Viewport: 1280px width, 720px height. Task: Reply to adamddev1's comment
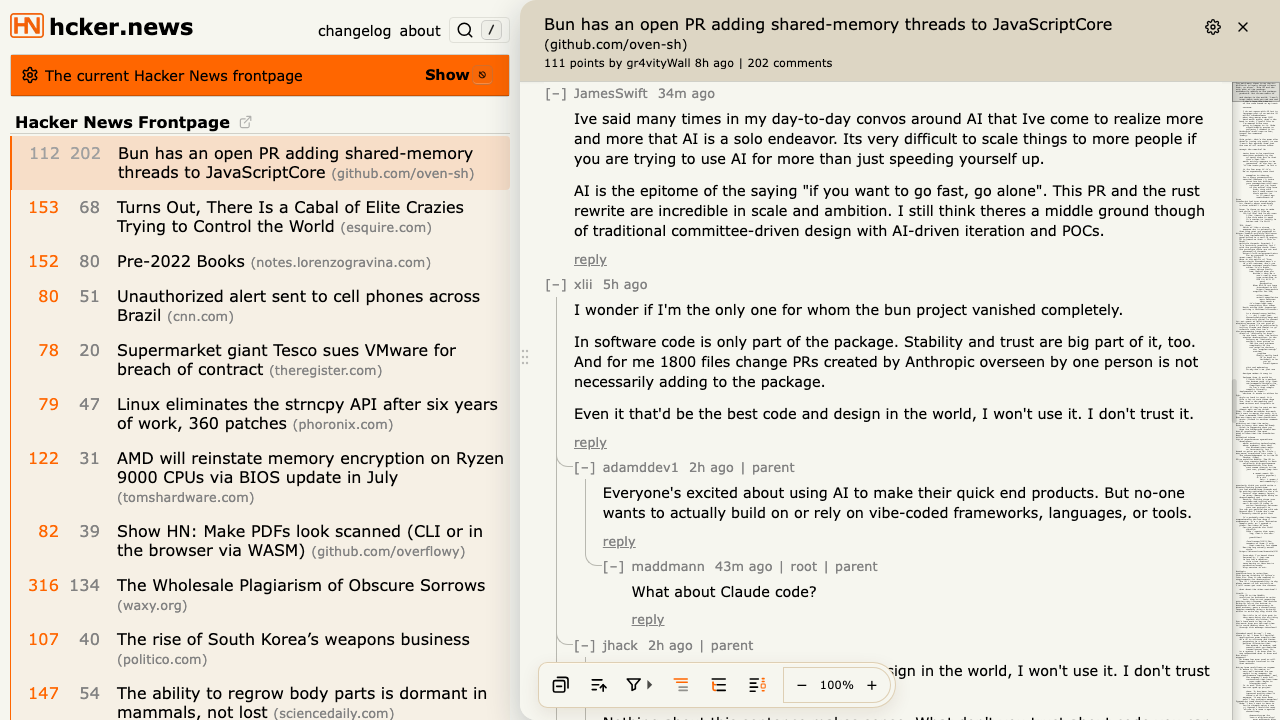(x=619, y=542)
